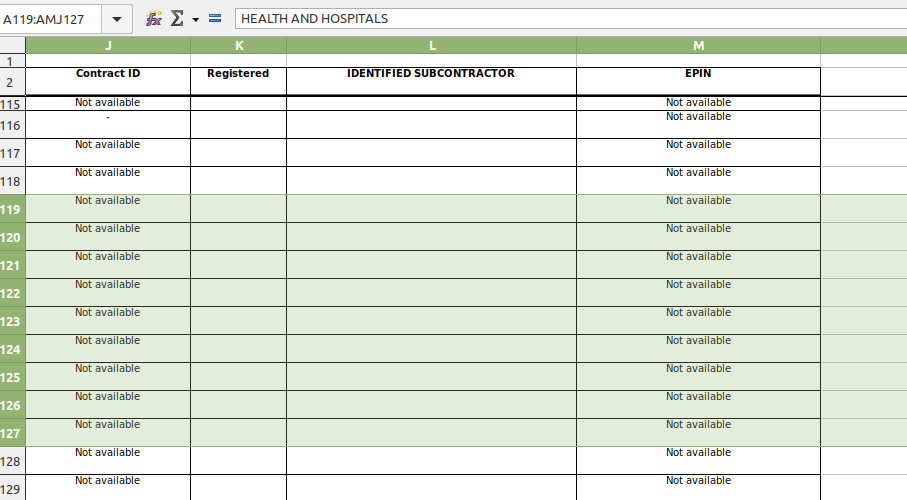Open the Function Wizard
Image resolution: width=907 pixels, height=500 pixels.
click(x=153, y=19)
